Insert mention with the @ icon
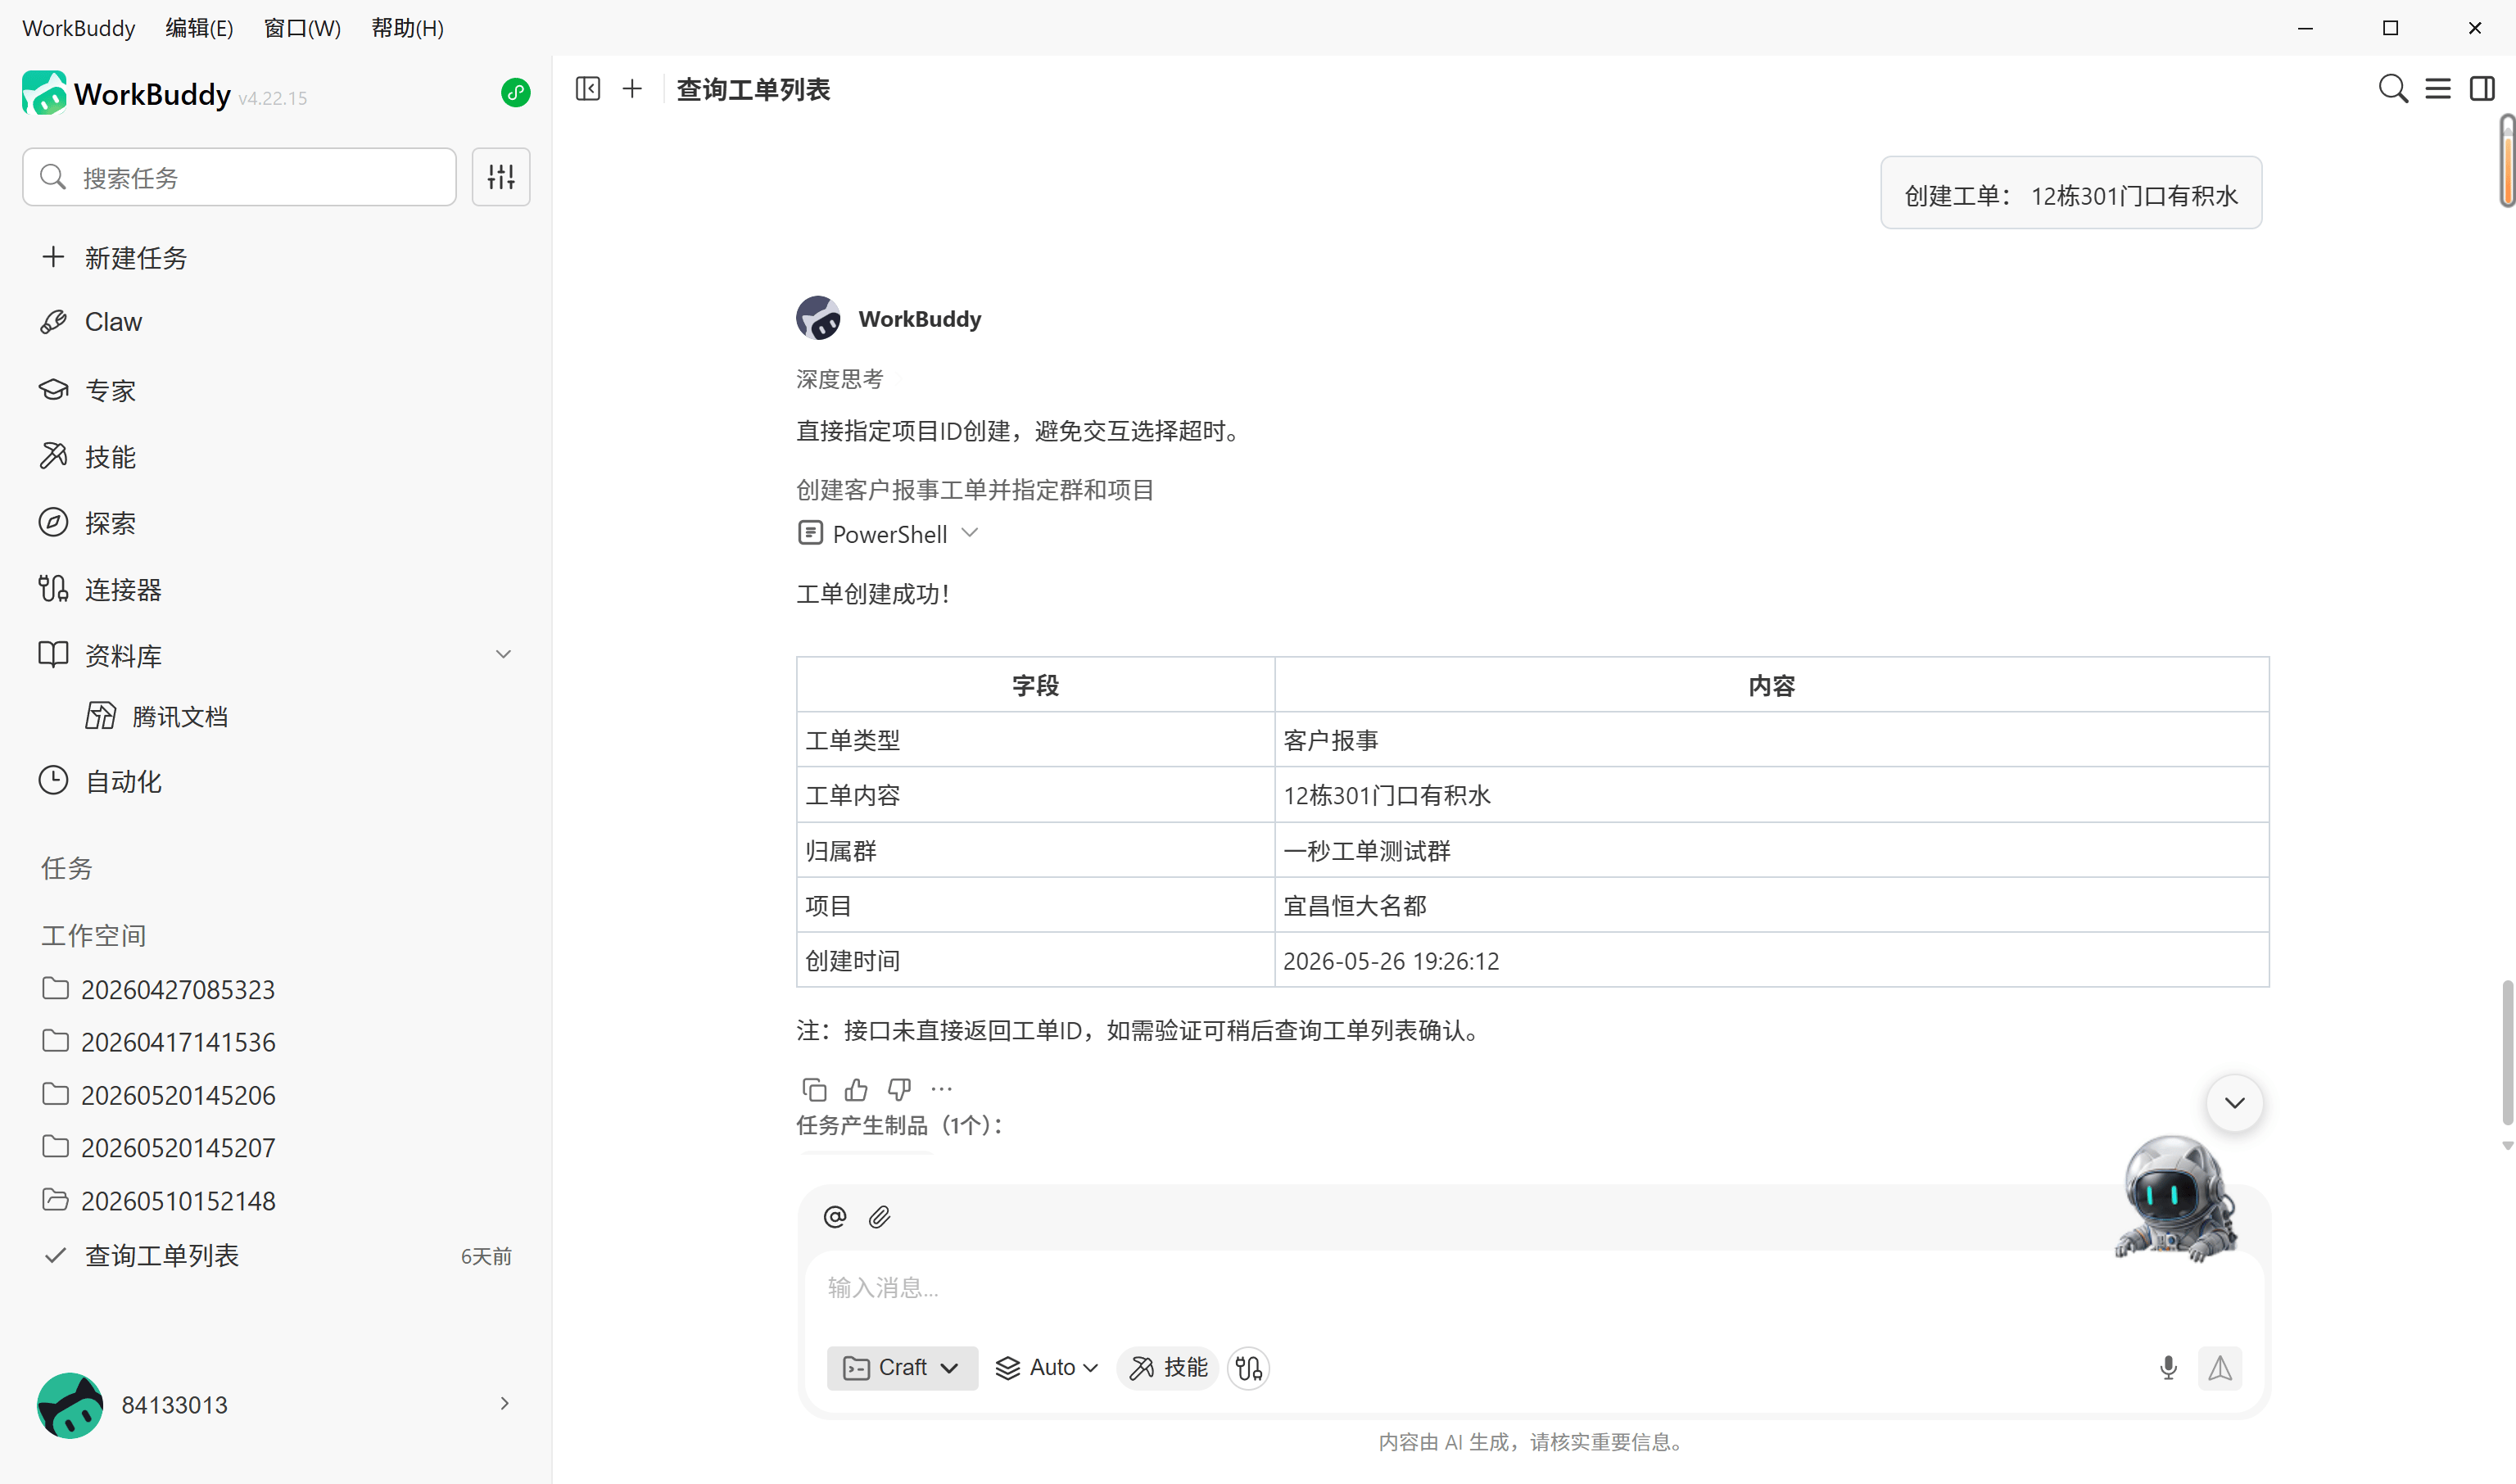This screenshot has height=1484, width=2516. tap(834, 1217)
